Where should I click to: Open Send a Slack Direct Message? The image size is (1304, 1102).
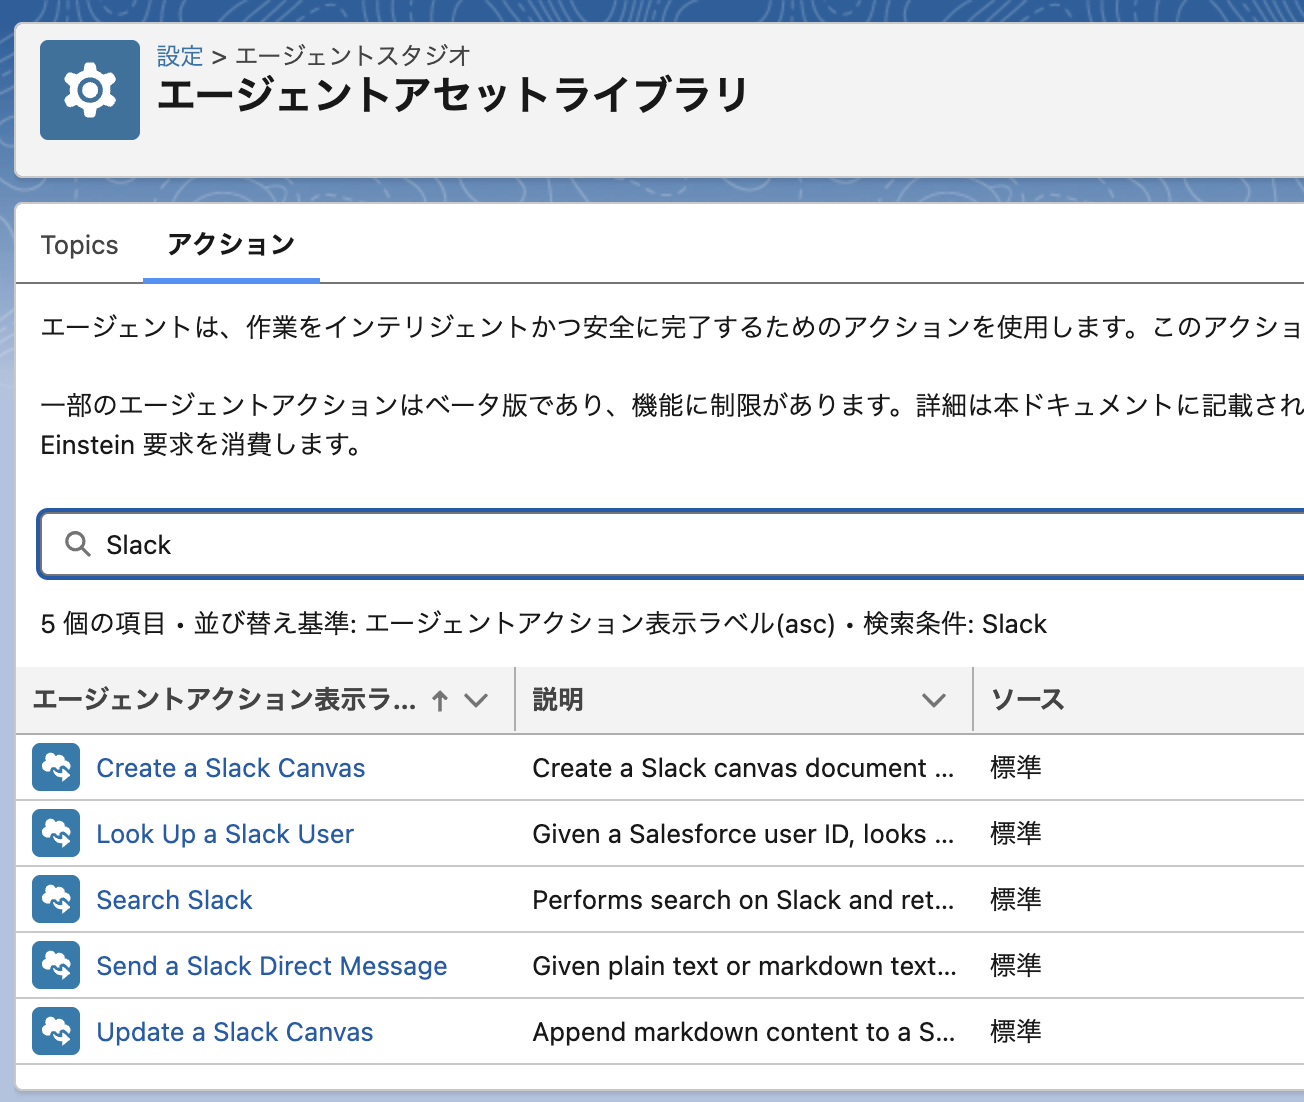click(271, 965)
